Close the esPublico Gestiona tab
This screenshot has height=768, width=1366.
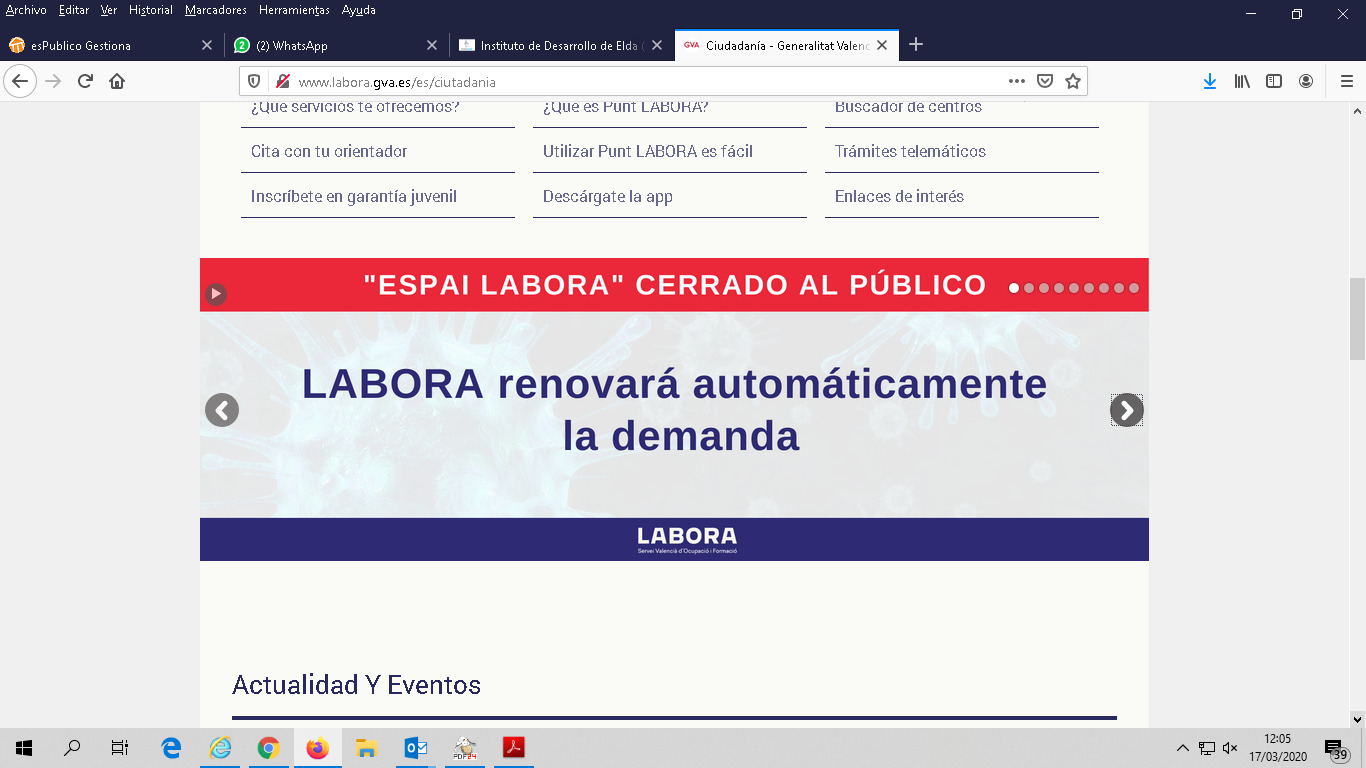pyautogui.click(x=207, y=45)
